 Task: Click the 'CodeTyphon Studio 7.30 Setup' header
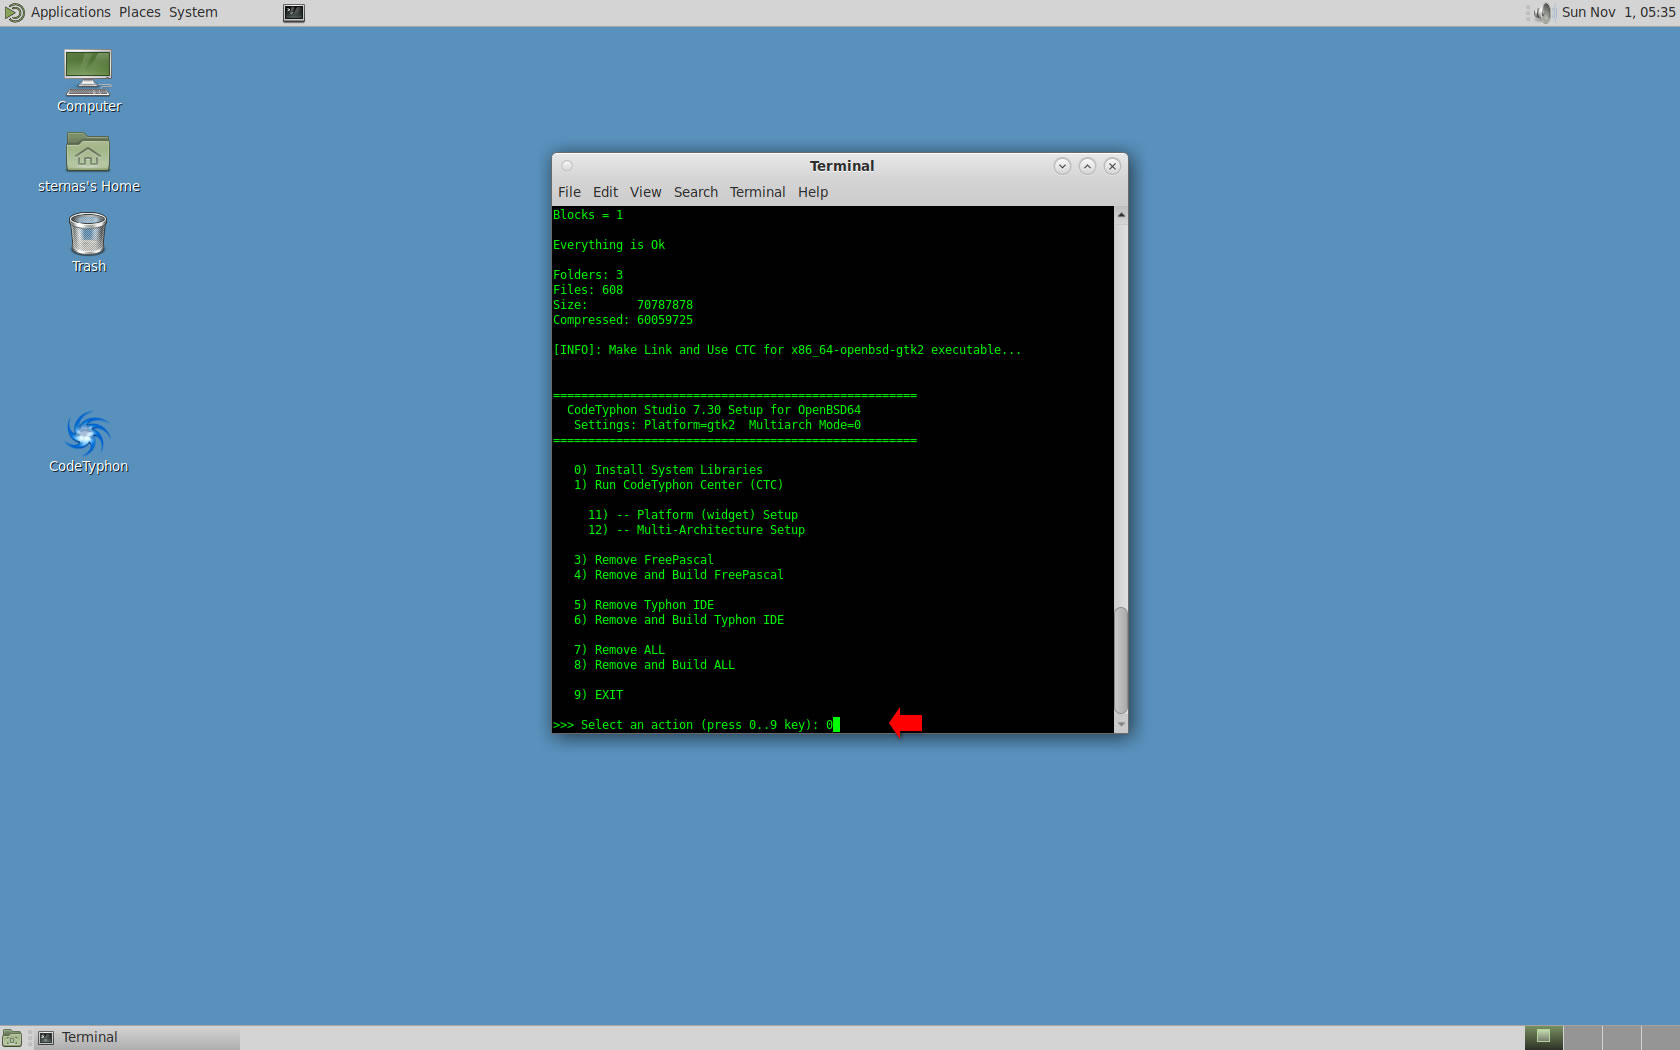(x=714, y=410)
